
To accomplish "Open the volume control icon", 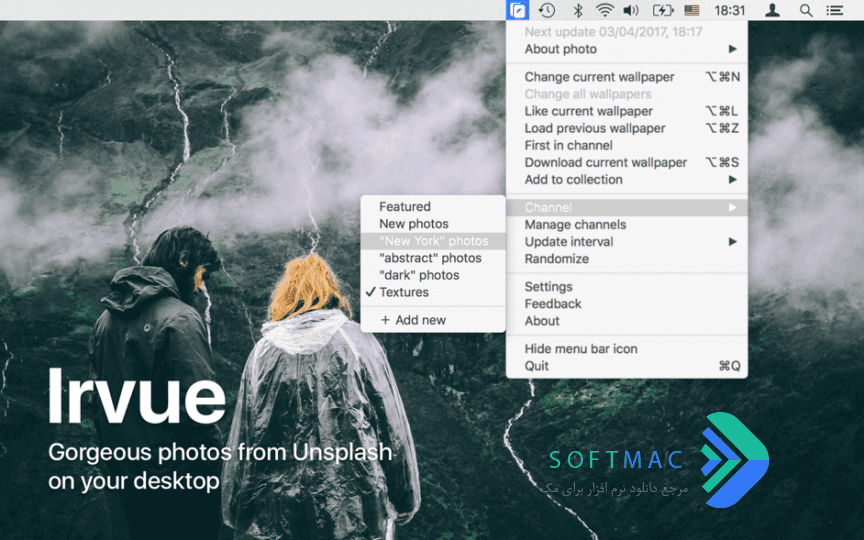I will coord(631,10).
